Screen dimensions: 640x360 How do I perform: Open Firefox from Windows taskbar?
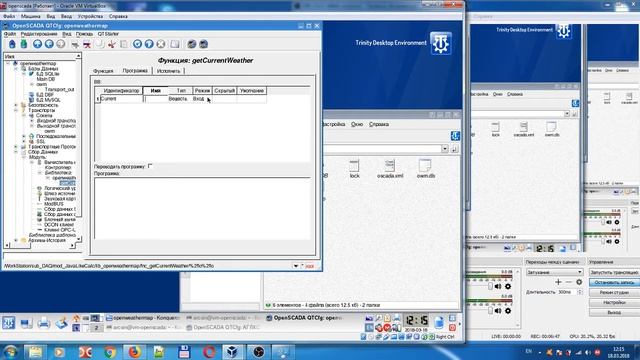tap(134, 351)
